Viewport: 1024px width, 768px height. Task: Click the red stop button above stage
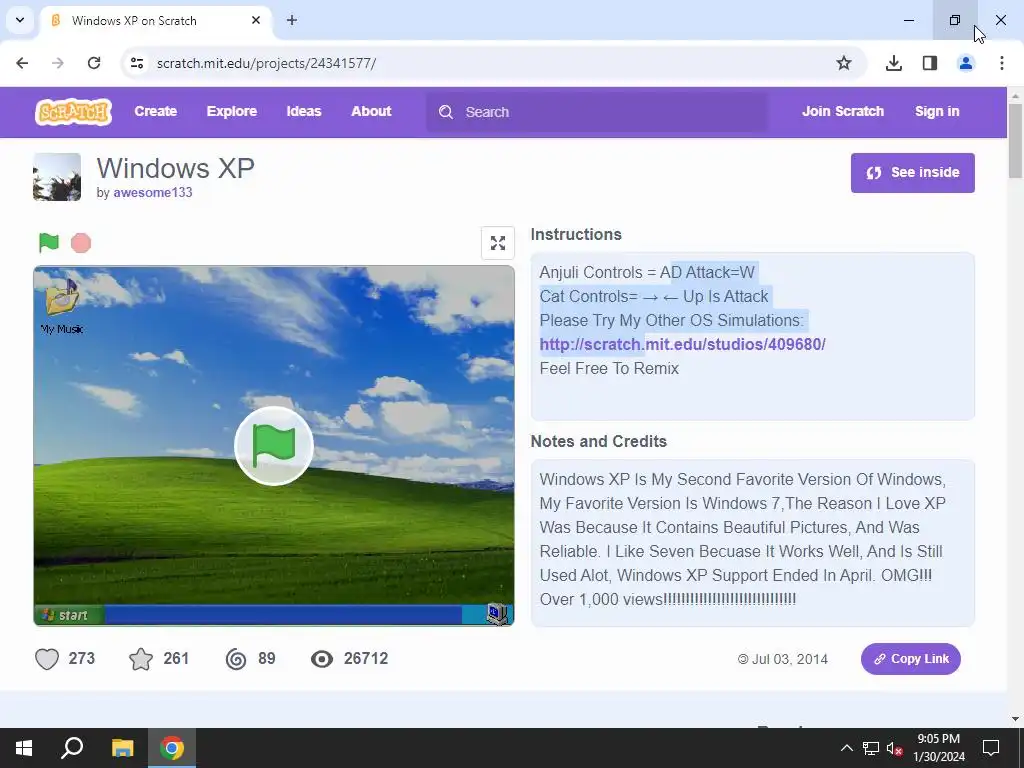[x=81, y=243]
